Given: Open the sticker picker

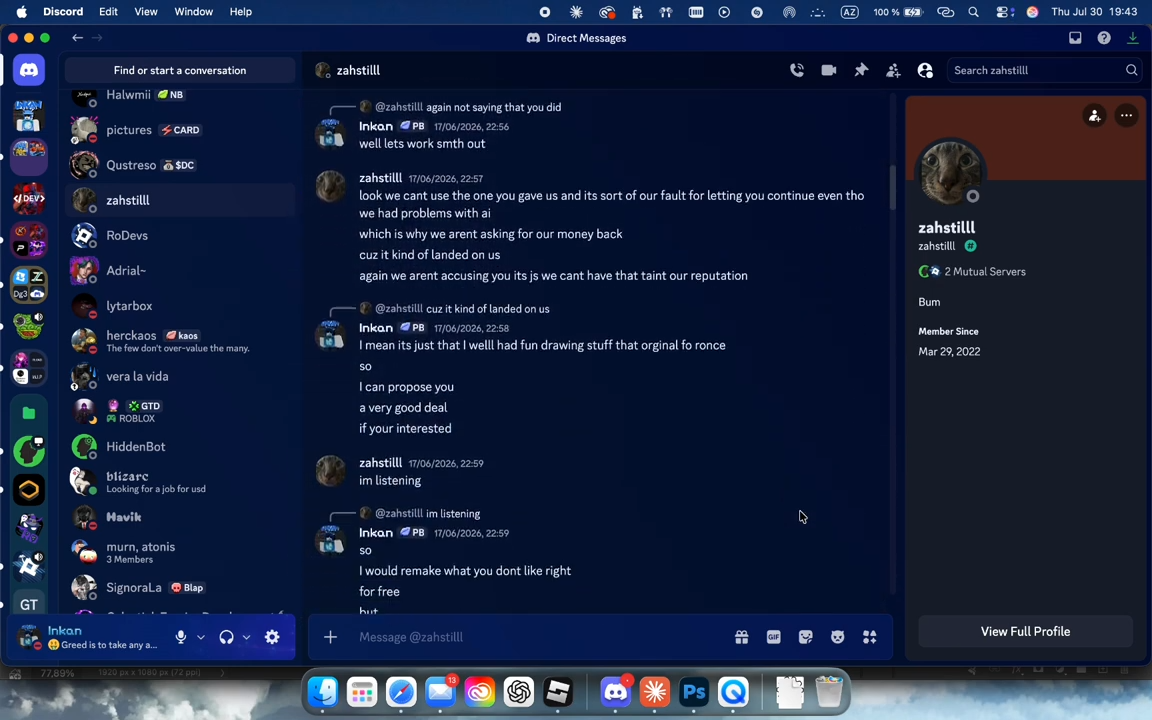Looking at the screenshot, I should tap(806, 637).
